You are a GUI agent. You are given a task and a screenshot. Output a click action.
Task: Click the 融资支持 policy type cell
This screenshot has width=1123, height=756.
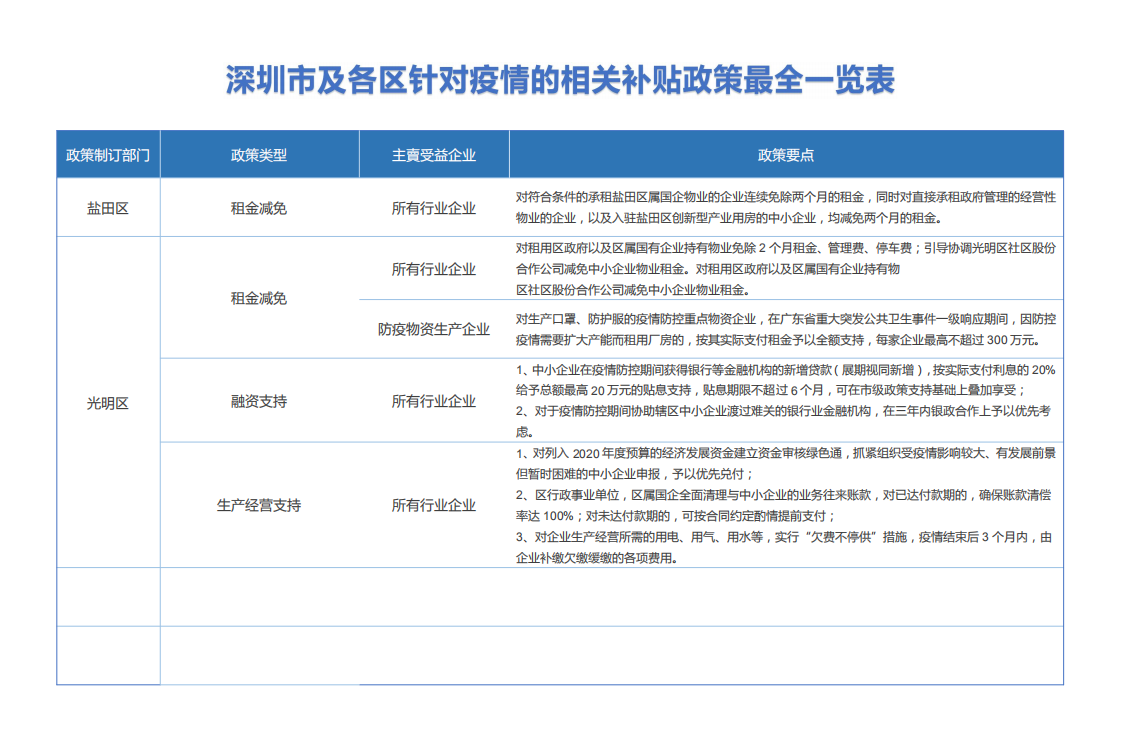pyautogui.click(x=259, y=401)
